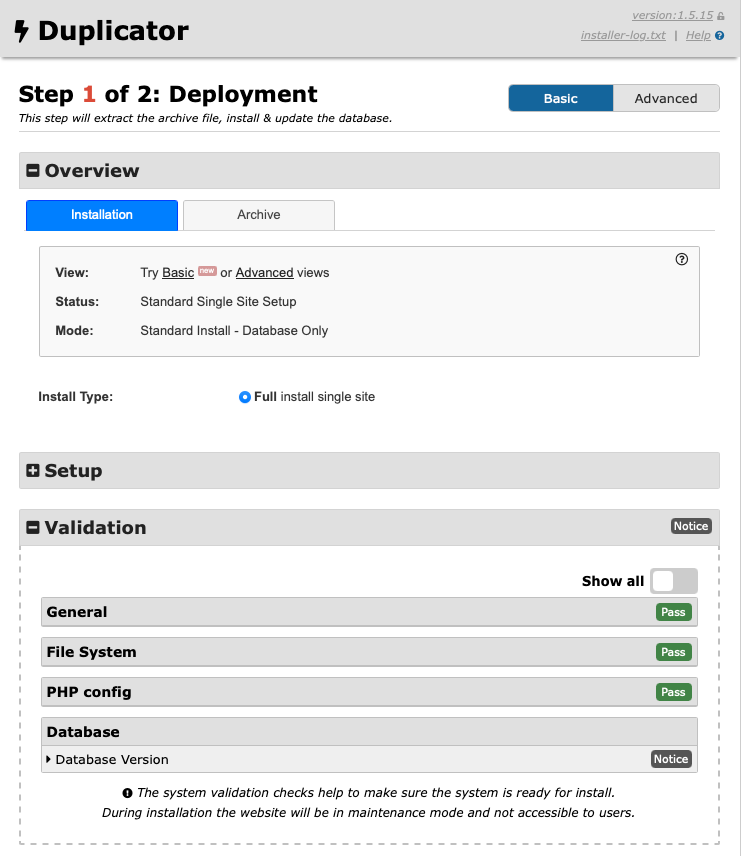Image resolution: width=741 pixels, height=856 pixels.
Task: Switch to Advanced mode
Action: pyautogui.click(x=665, y=98)
